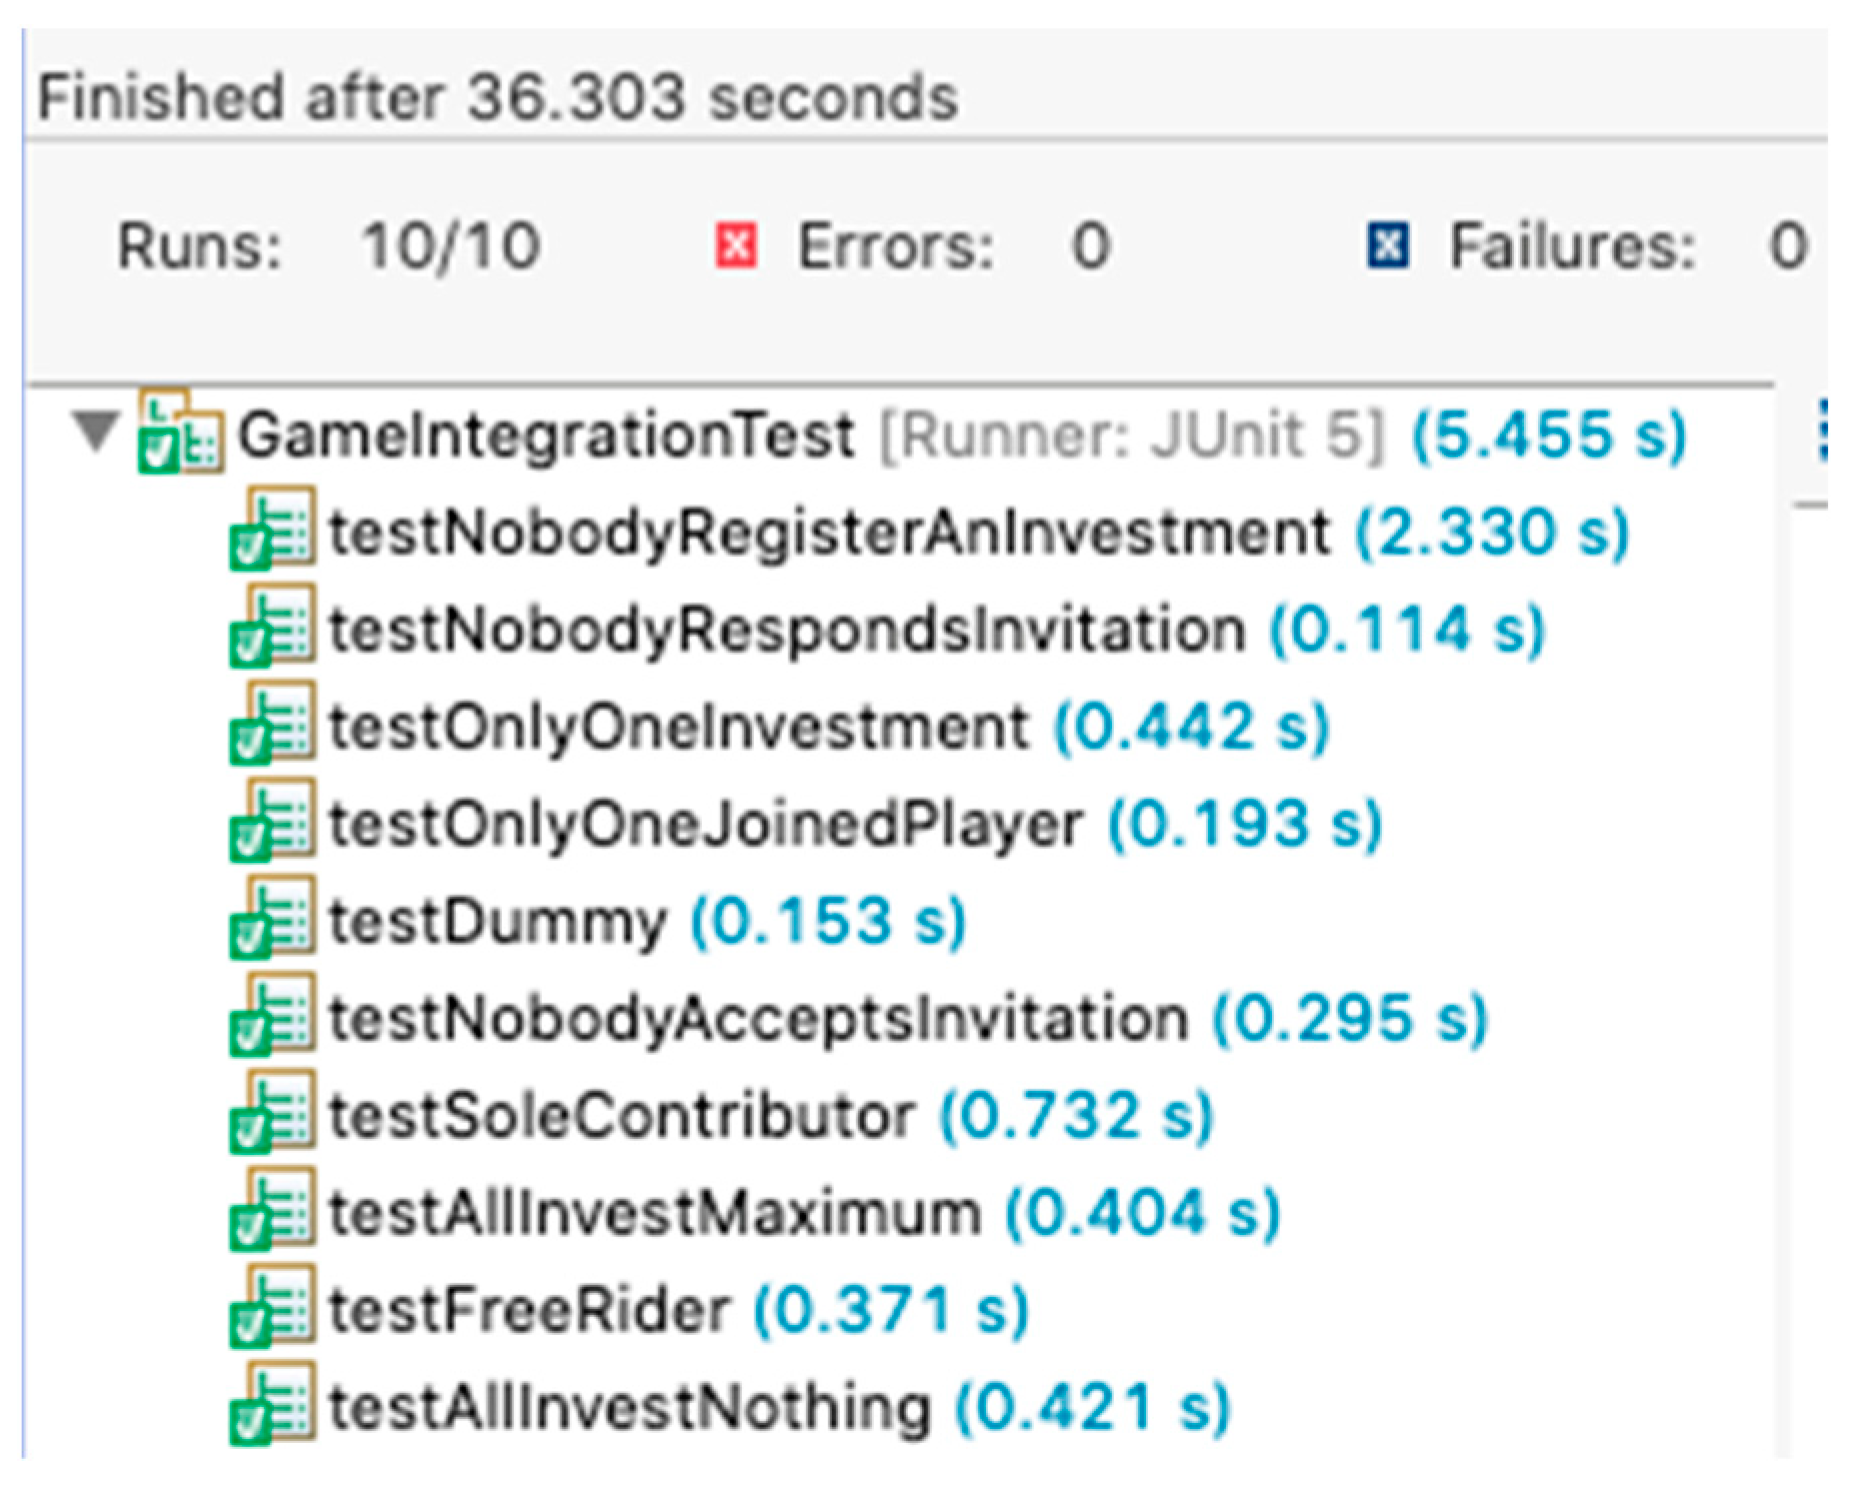This screenshot has height=1506, width=1855.
Task: Select testFreeRider test entry
Action: 529,1310
